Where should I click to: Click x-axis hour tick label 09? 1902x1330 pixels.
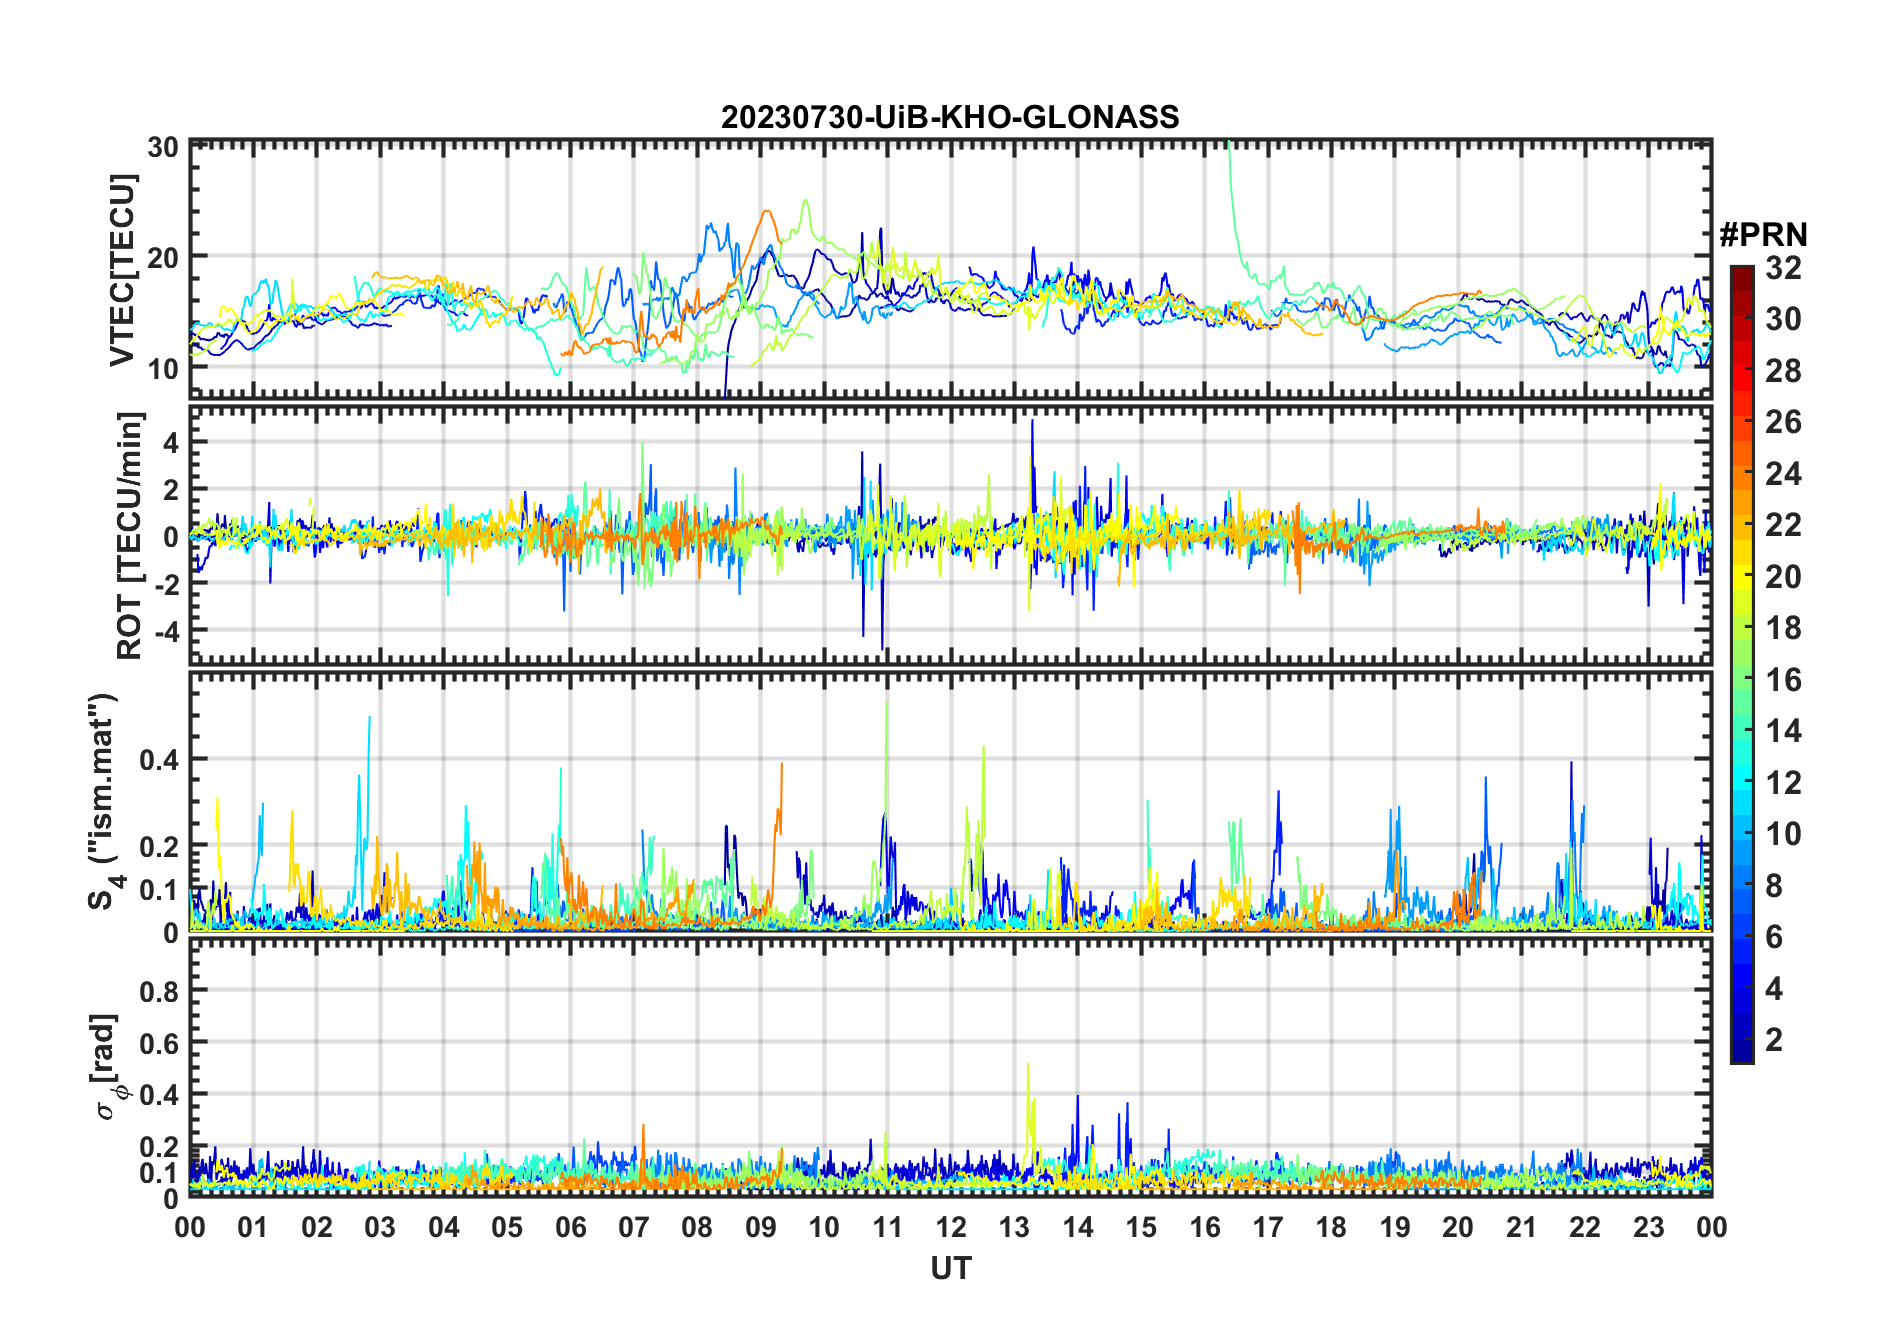[761, 1227]
